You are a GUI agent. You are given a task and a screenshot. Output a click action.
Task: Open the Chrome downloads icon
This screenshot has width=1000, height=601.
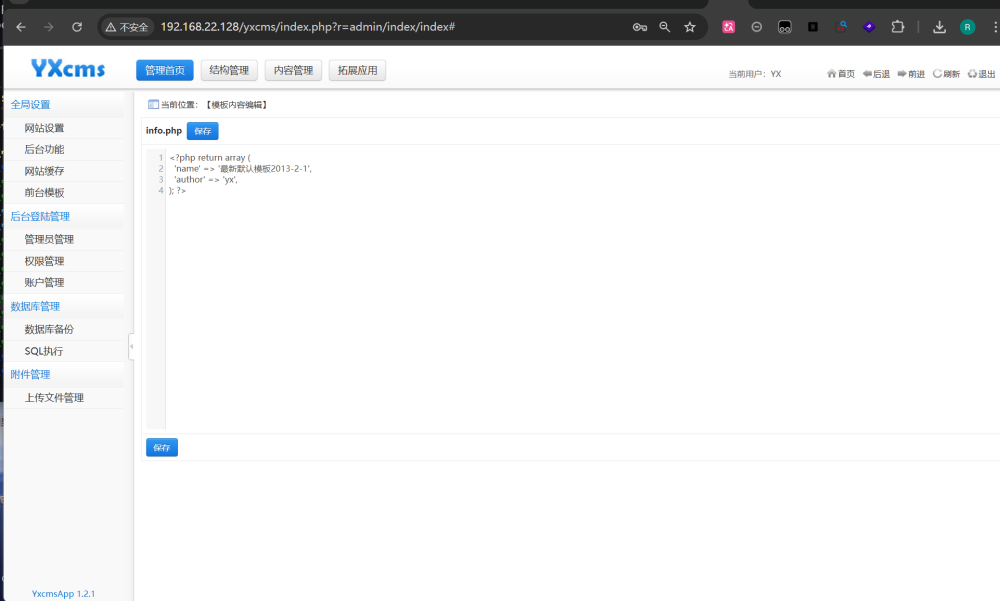(939, 27)
